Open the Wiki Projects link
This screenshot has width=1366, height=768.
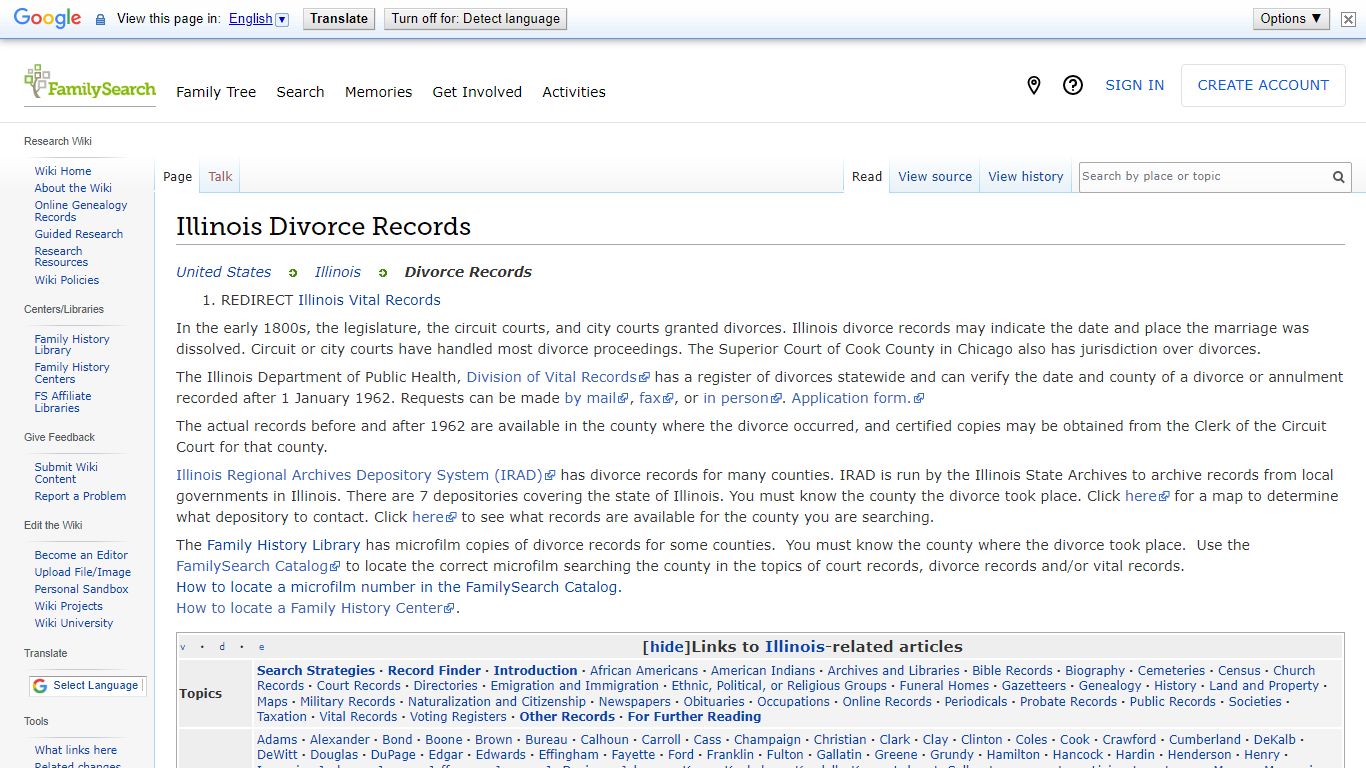click(69, 606)
